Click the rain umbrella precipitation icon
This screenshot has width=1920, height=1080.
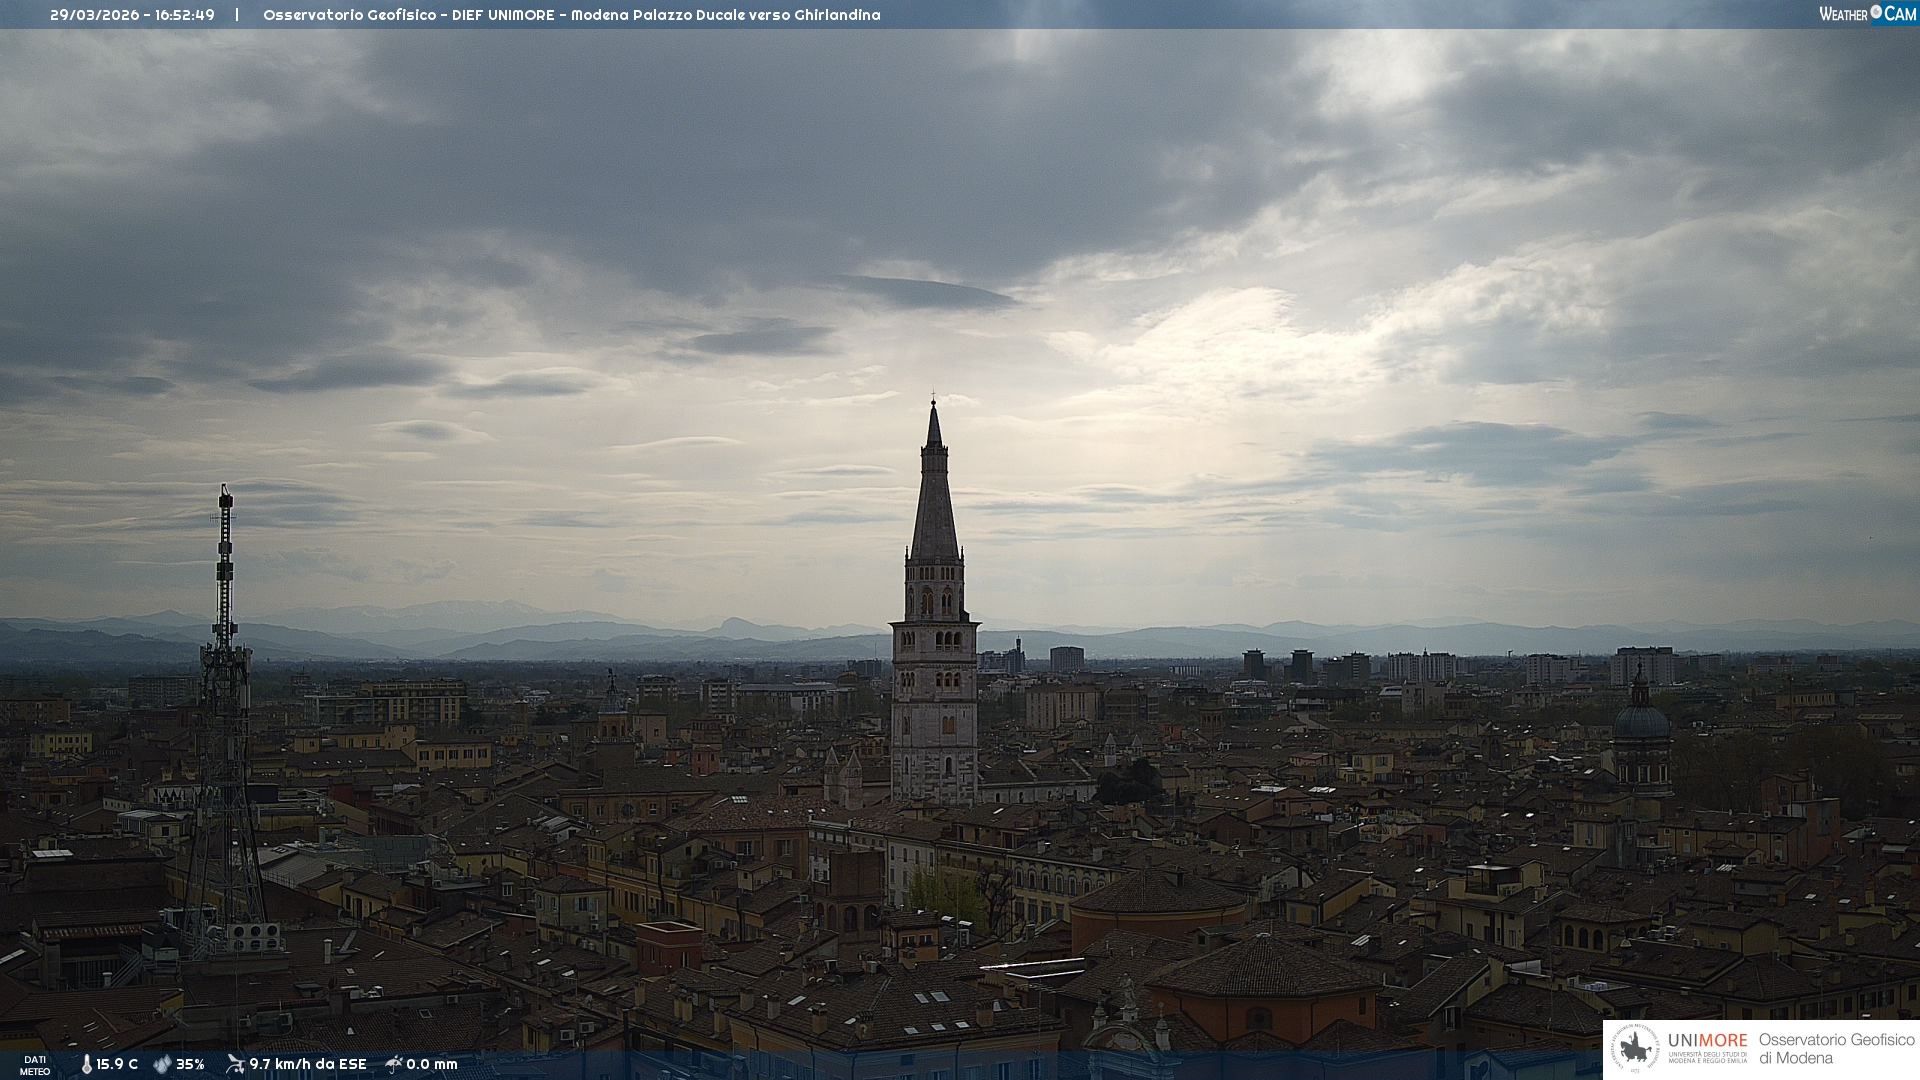pos(394,1064)
